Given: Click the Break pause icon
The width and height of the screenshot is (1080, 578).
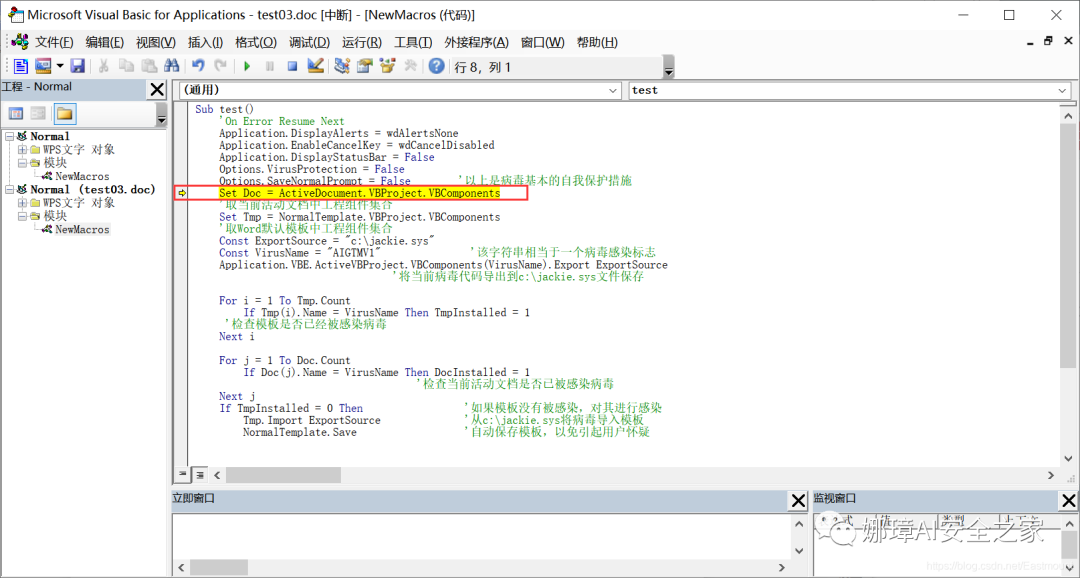Looking at the screenshot, I should pos(269,66).
